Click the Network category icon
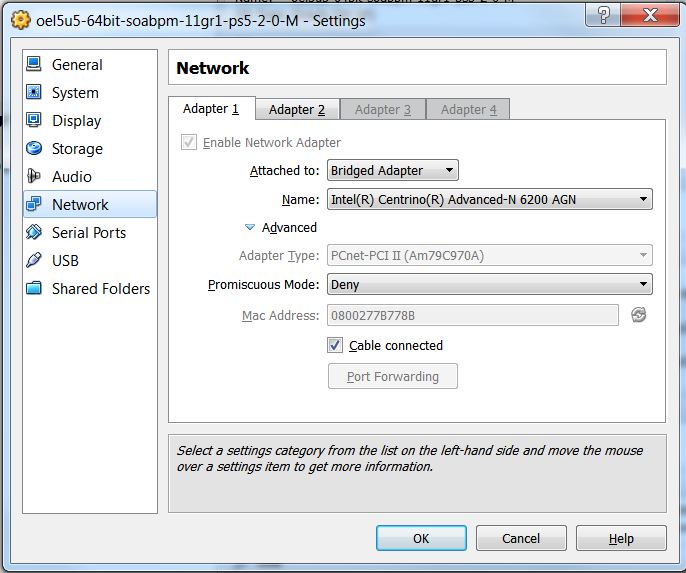Screen dimensions: 686x573 [34, 204]
